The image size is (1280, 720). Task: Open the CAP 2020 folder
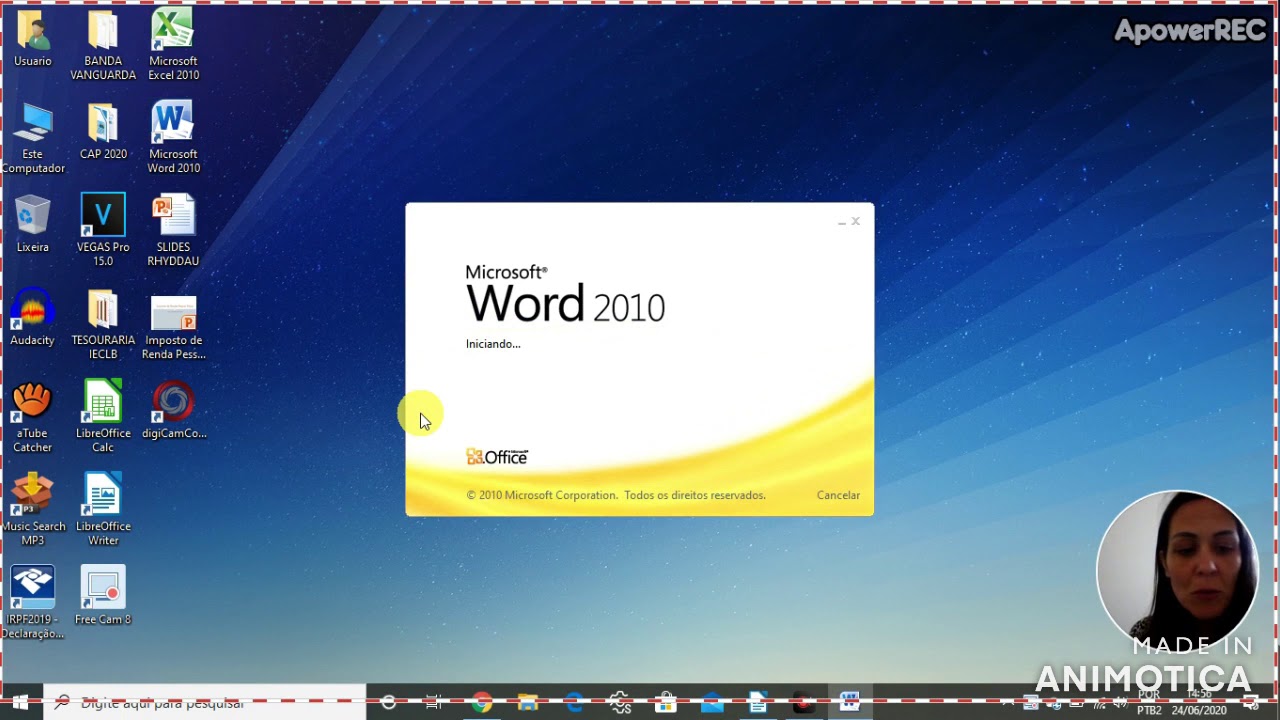[x=103, y=131]
